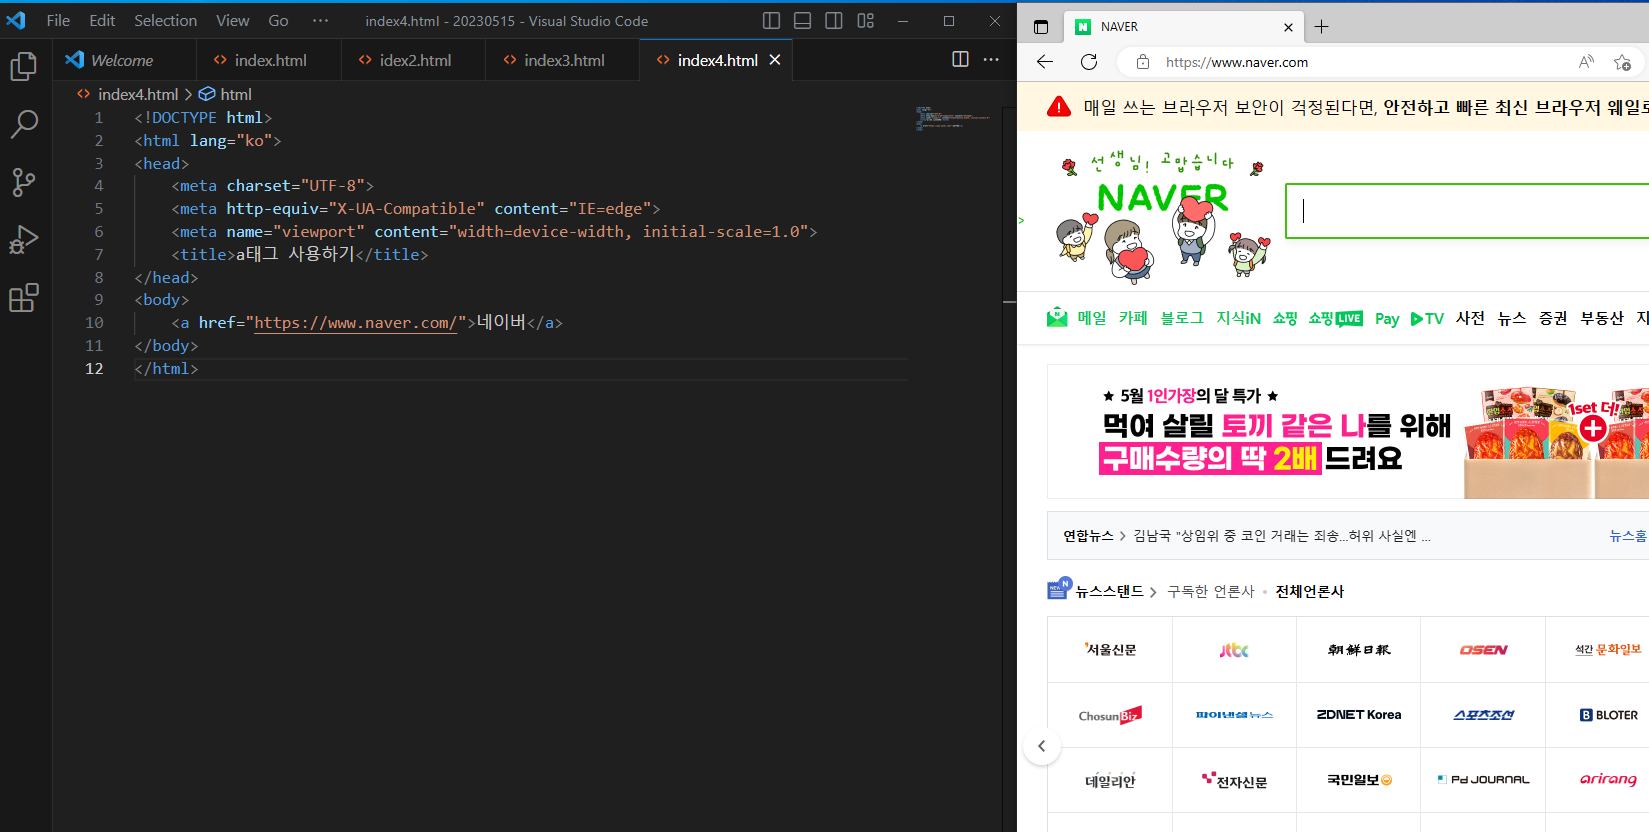Open the 사전 link

point(1470,318)
